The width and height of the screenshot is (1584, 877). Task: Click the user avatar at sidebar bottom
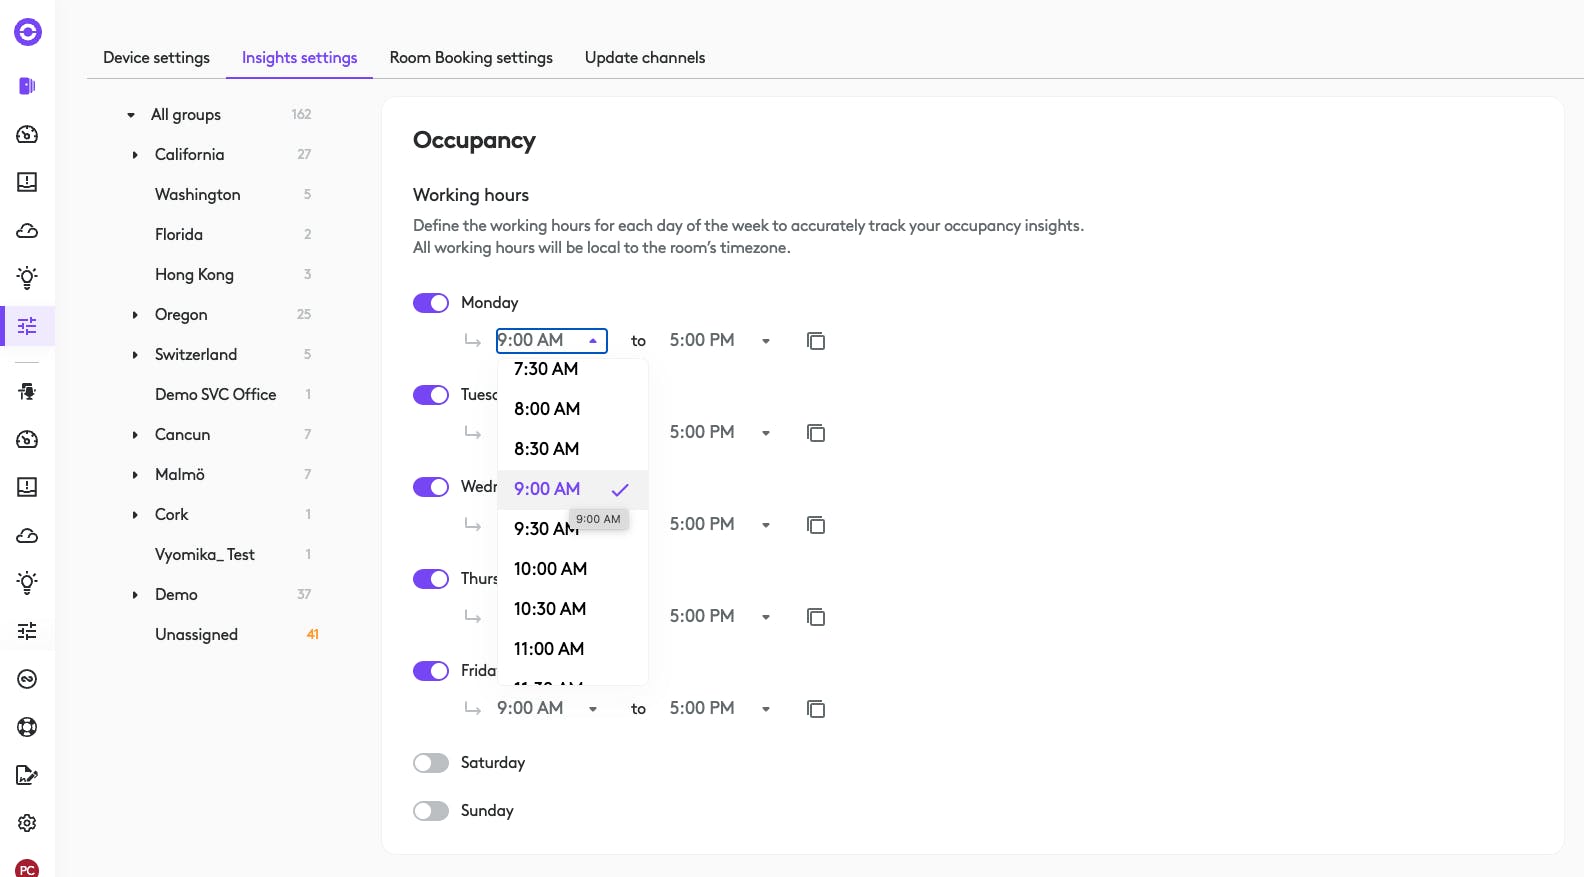pos(27,868)
